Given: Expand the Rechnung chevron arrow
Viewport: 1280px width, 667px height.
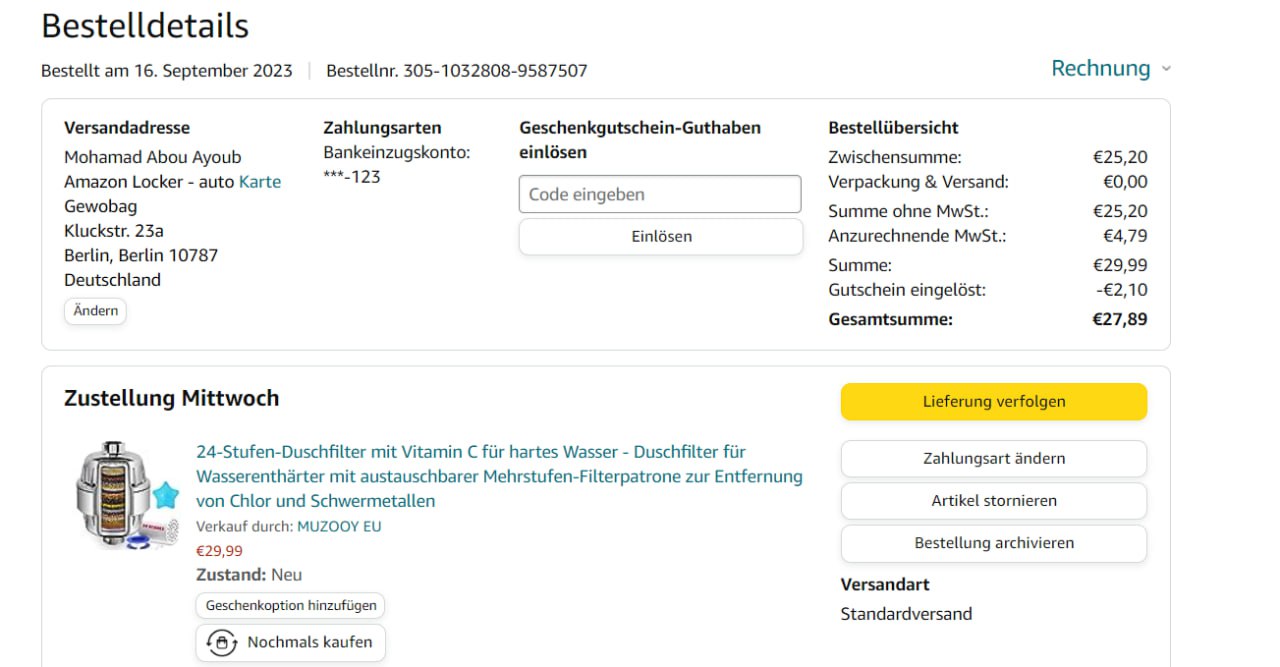Looking at the screenshot, I should click(1165, 69).
